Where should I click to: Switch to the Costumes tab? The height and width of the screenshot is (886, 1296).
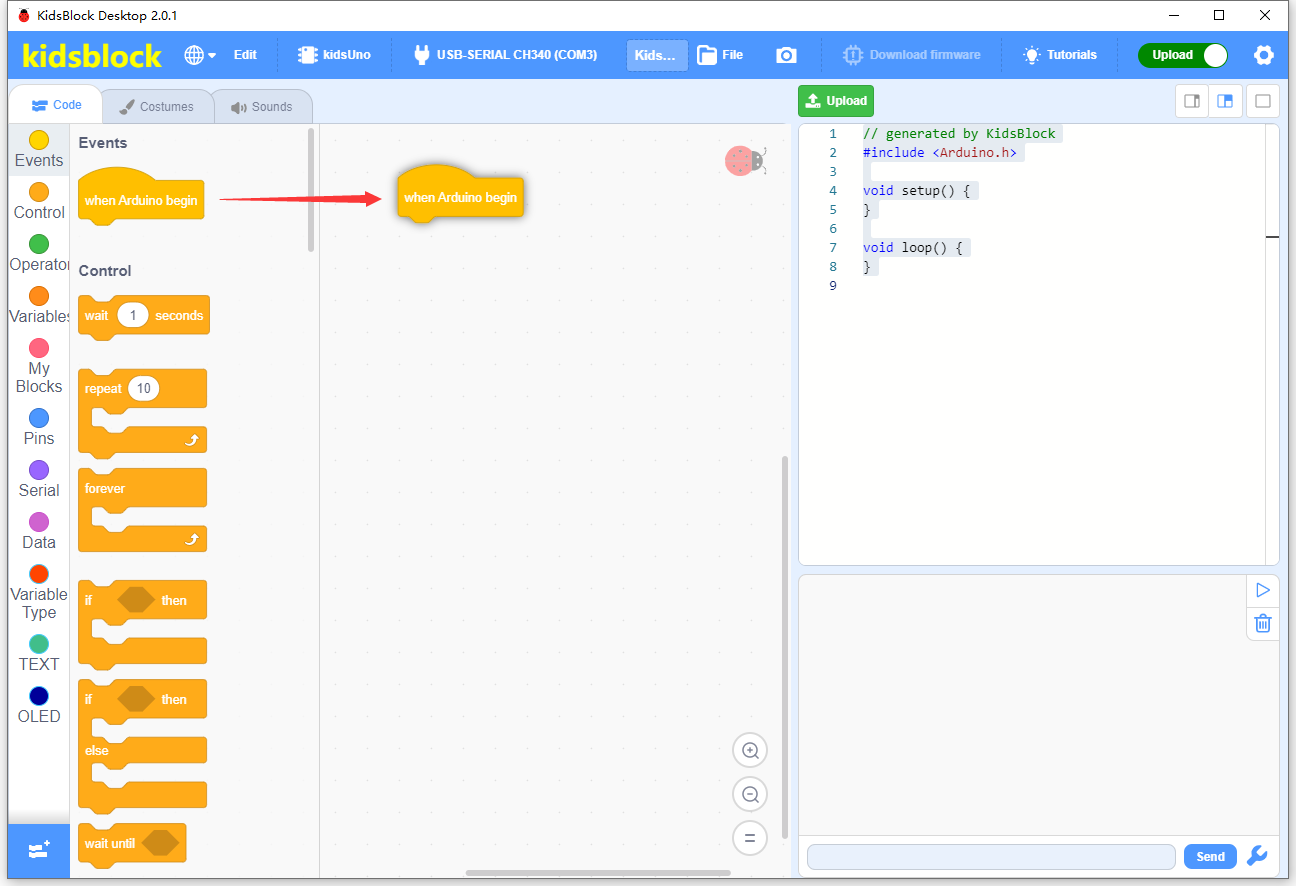(157, 107)
